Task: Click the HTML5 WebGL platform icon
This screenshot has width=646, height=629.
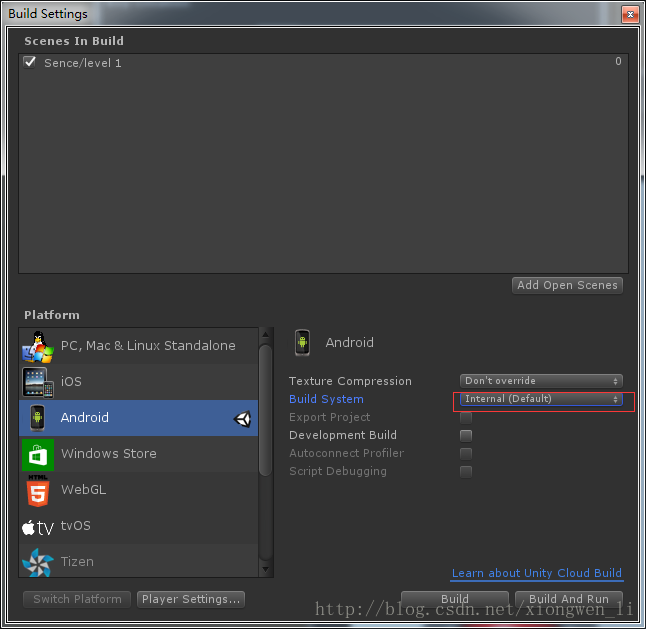Action: click(38, 490)
